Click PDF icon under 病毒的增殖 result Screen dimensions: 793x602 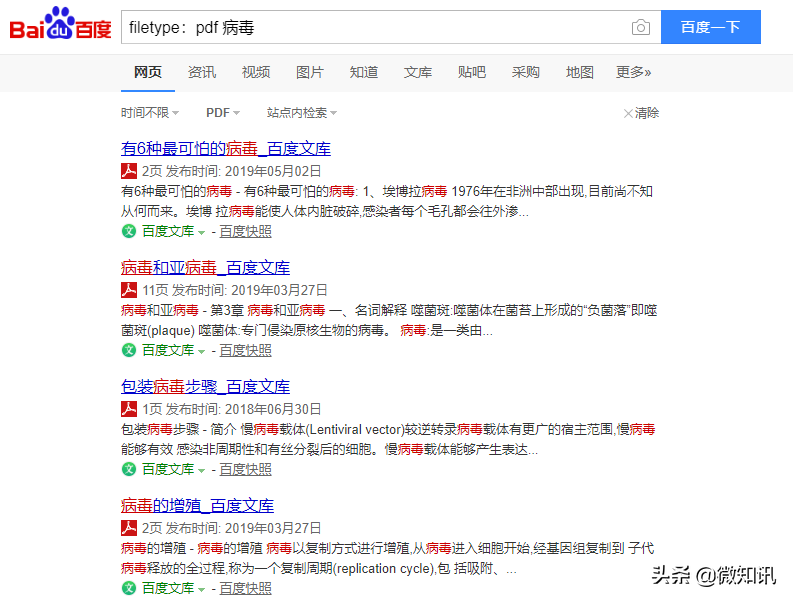pos(129,528)
